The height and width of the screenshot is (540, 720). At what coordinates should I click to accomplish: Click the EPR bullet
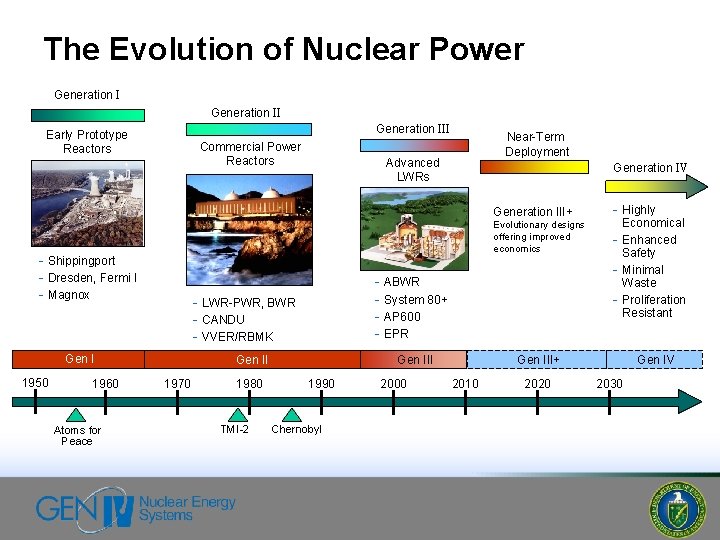click(392, 334)
